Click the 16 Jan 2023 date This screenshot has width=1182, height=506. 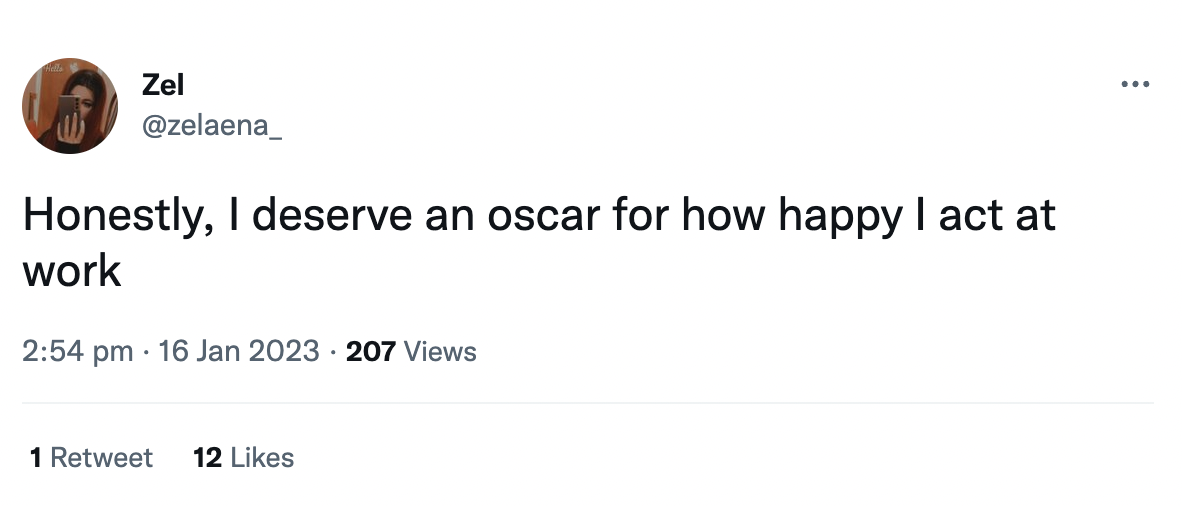(x=239, y=352)
